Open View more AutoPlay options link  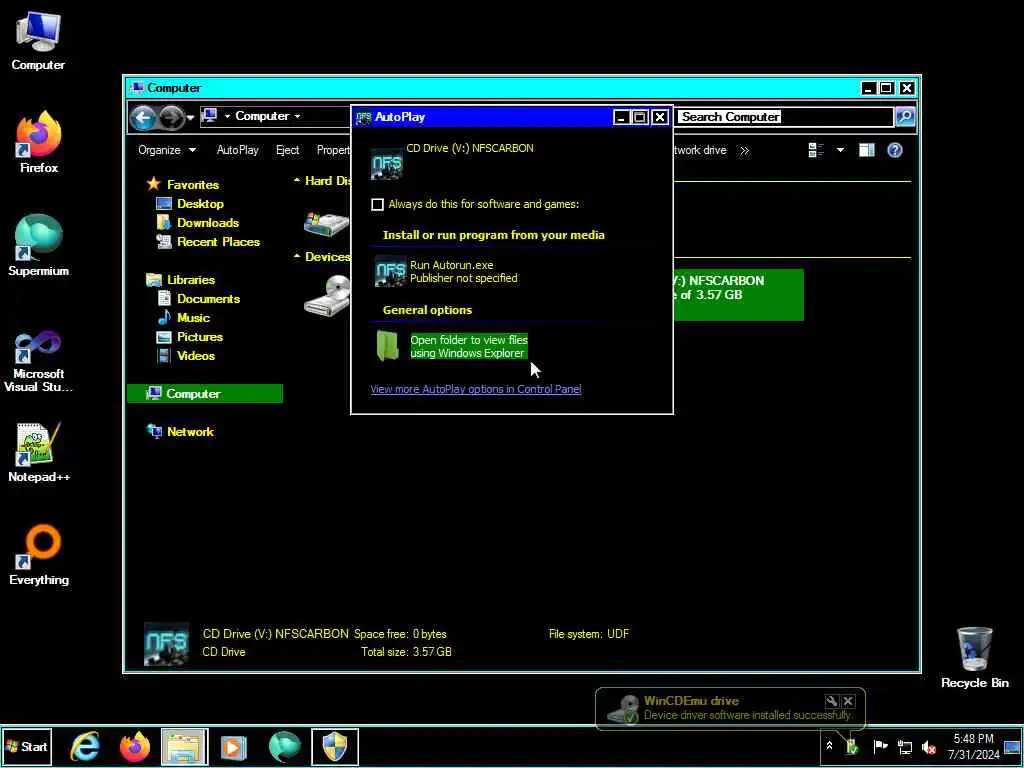coord(475,389)
